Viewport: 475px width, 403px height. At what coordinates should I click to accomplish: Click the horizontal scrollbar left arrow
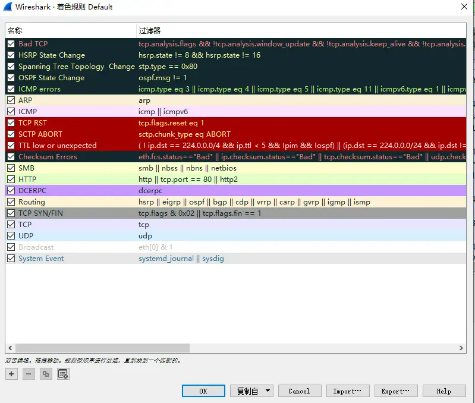(10, 348)
